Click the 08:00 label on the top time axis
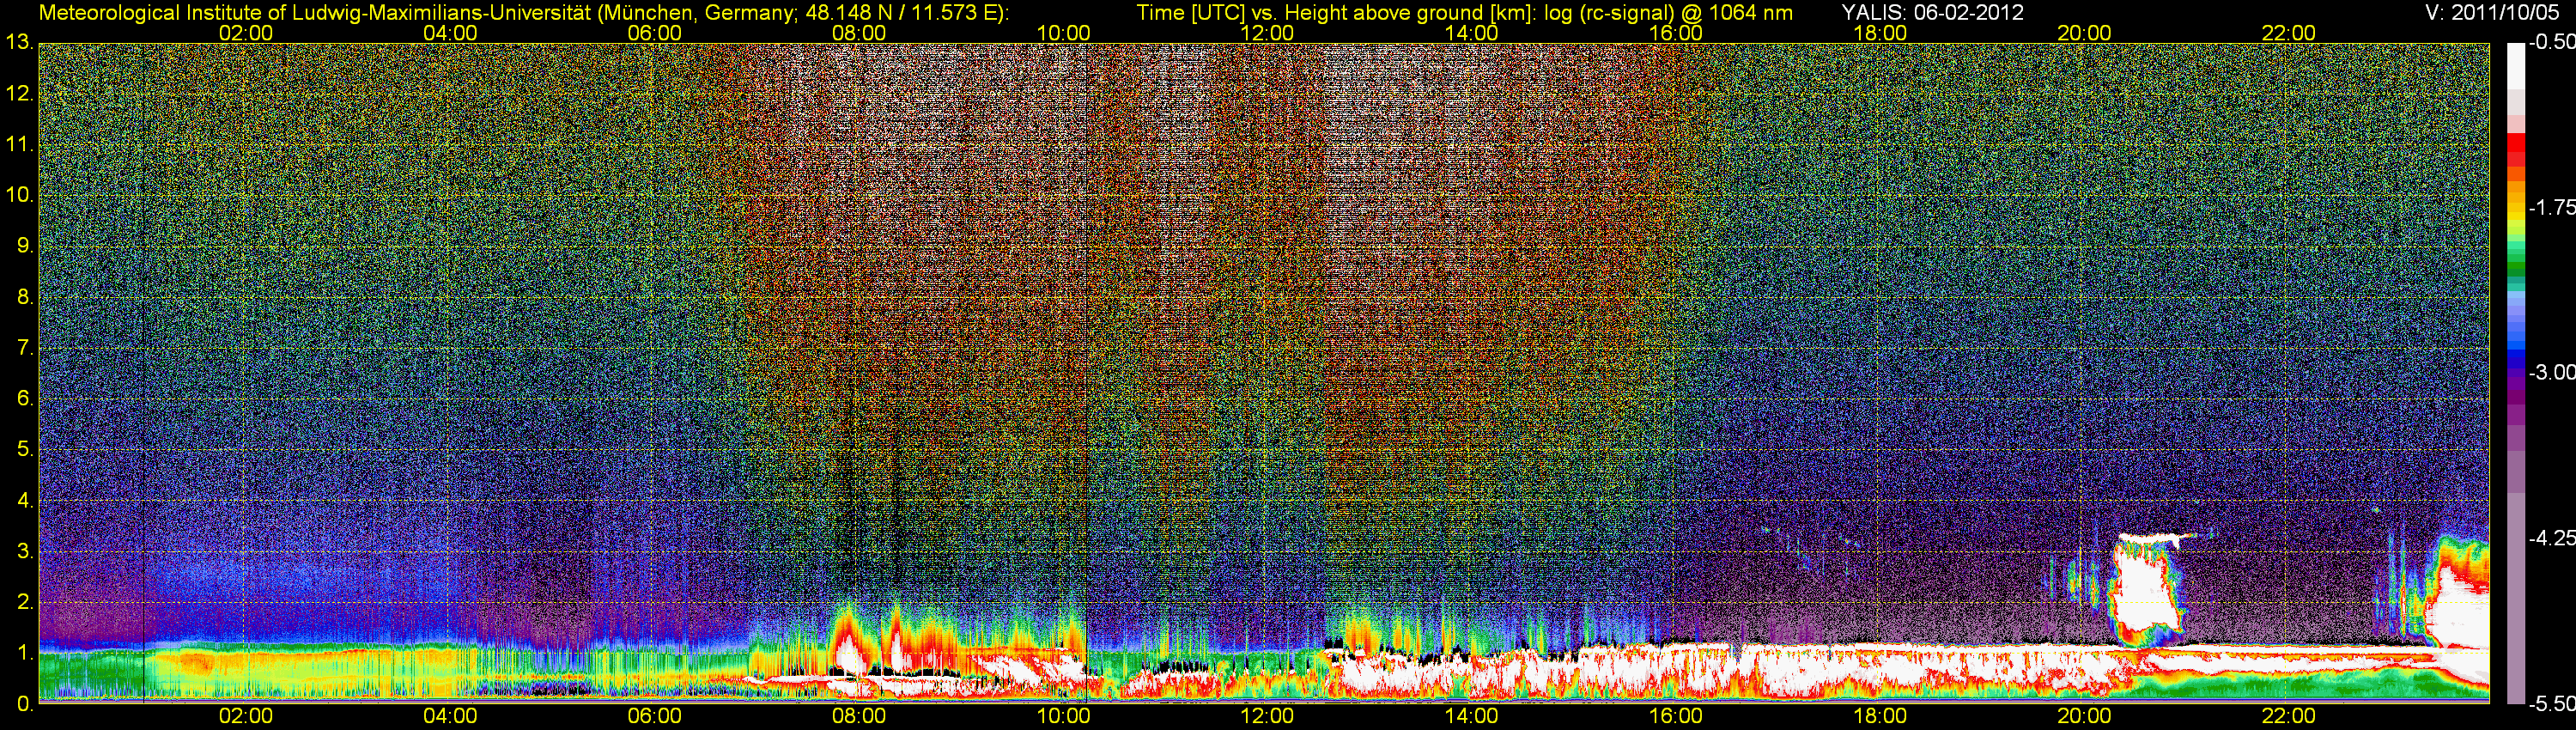The height and width of the screenshot is (730, 2576). tap(859, 33)
